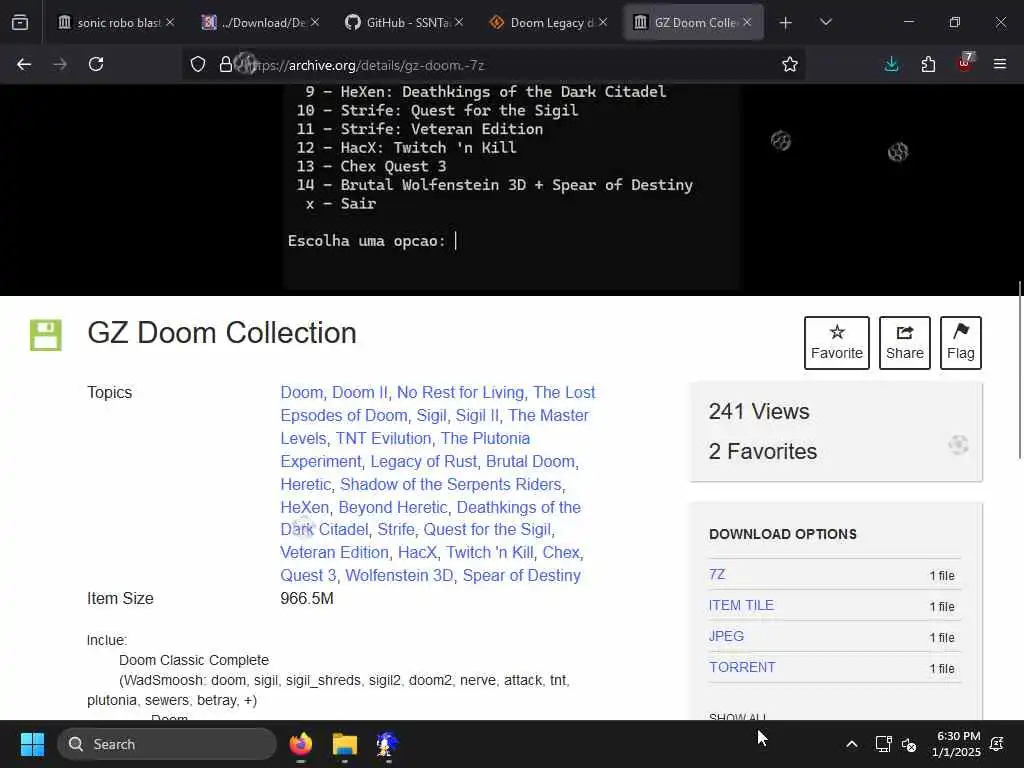This screenshot has width=1024, height=768.
Task: Open the Sigil II topic link
Action: click(x=477, y=415)
